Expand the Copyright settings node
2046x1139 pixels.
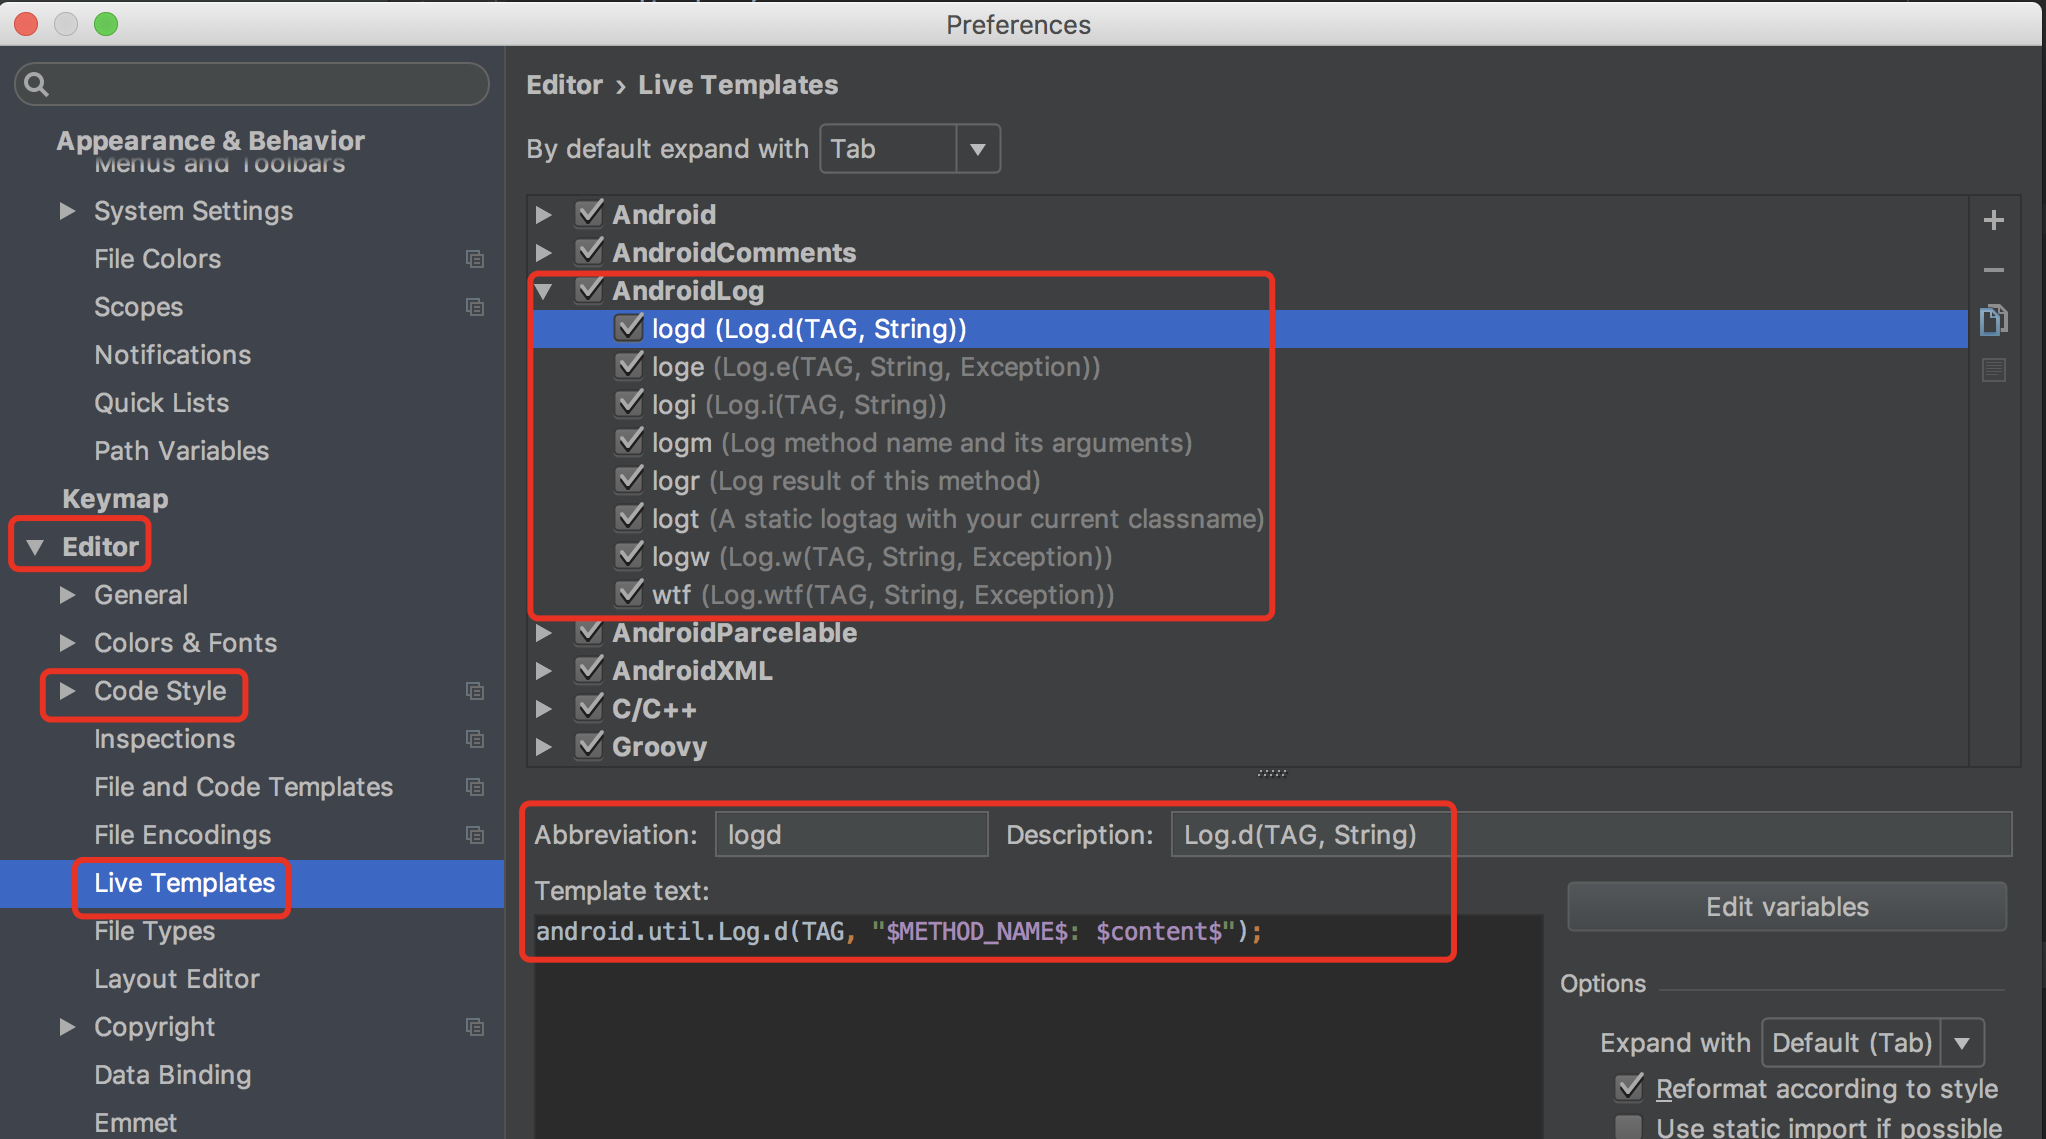[x=67, y=1027]
